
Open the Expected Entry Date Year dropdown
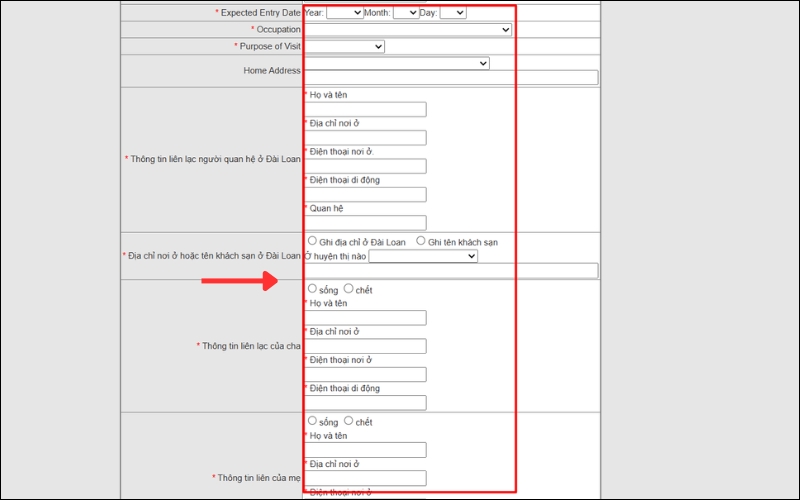345,13
